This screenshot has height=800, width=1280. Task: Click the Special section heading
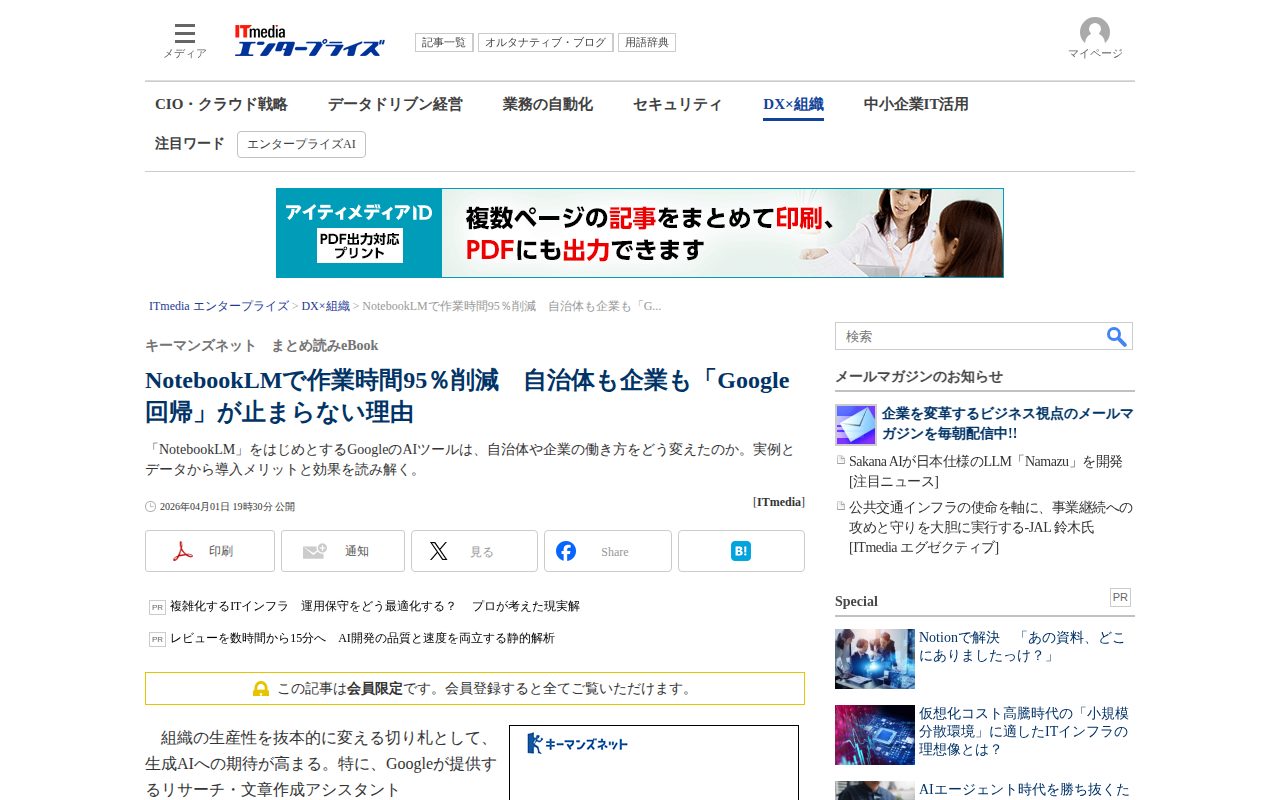click(856, 601)
